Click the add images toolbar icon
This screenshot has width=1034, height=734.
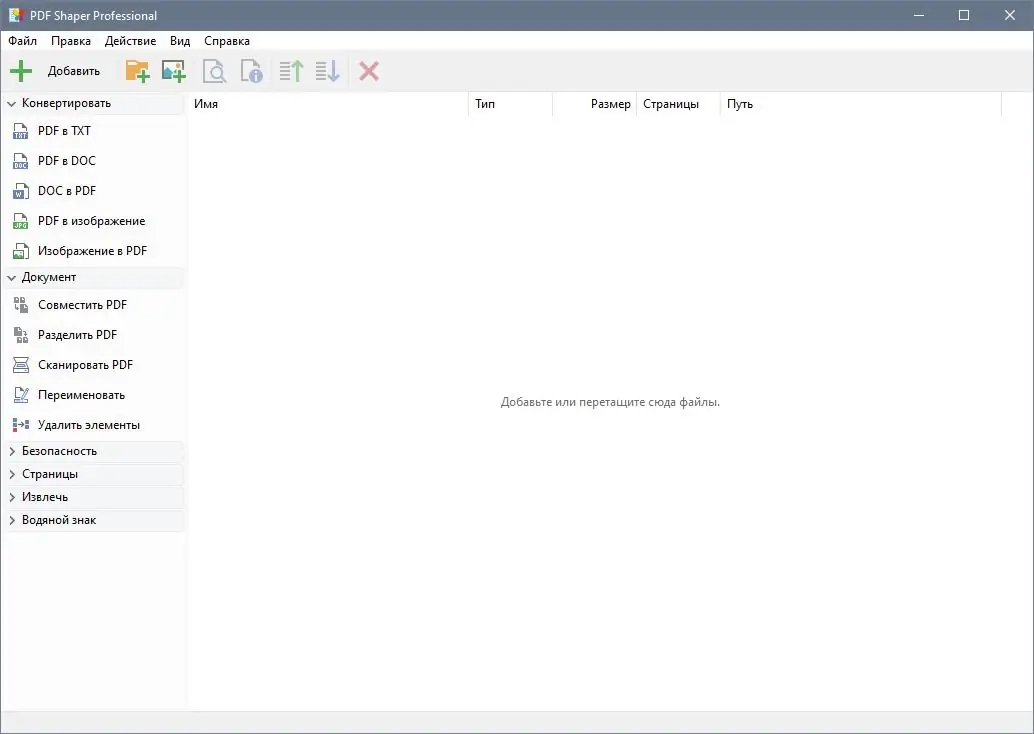point(173,70)
